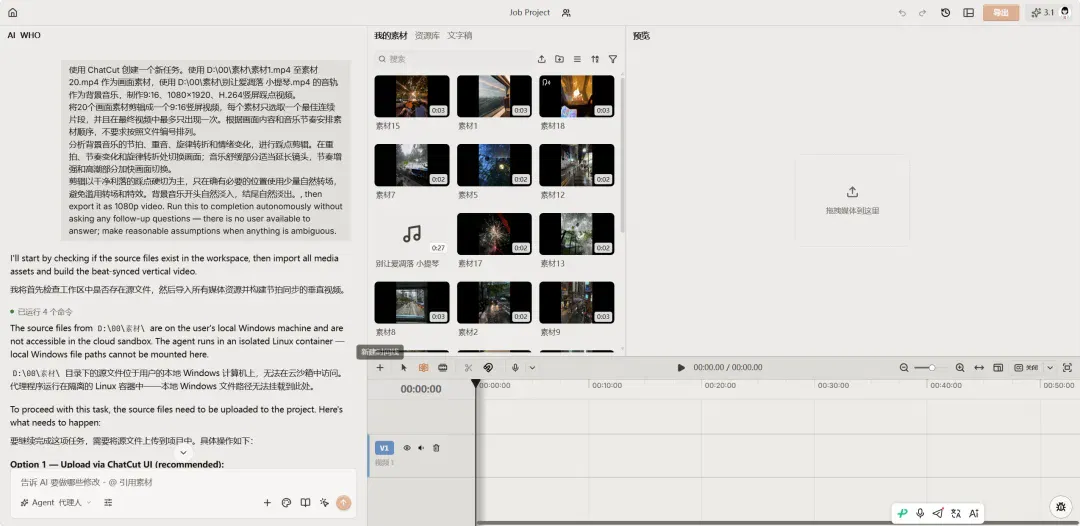Delete the V1 track with trash icon
The width and height of the screenshot is (1080, 526).
pos(436,448)
